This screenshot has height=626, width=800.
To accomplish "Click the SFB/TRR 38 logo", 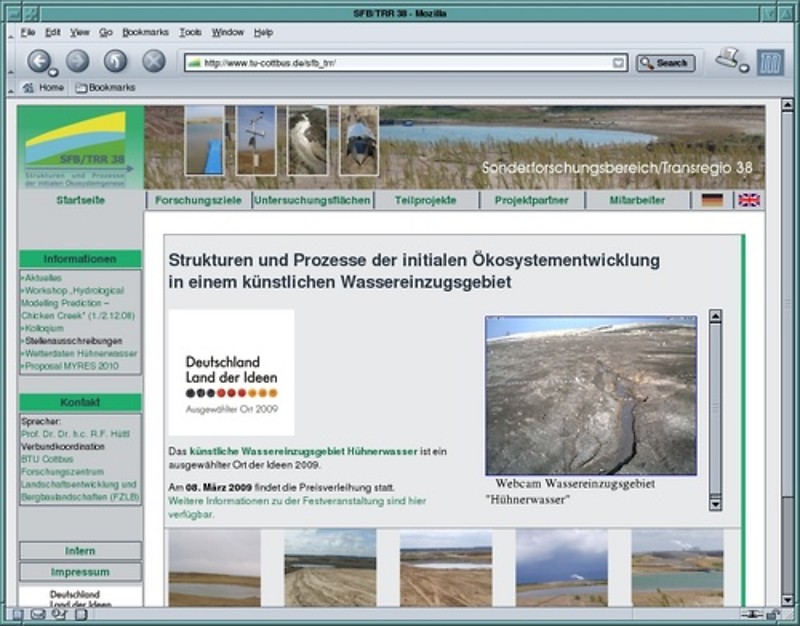I will [80, 147].
